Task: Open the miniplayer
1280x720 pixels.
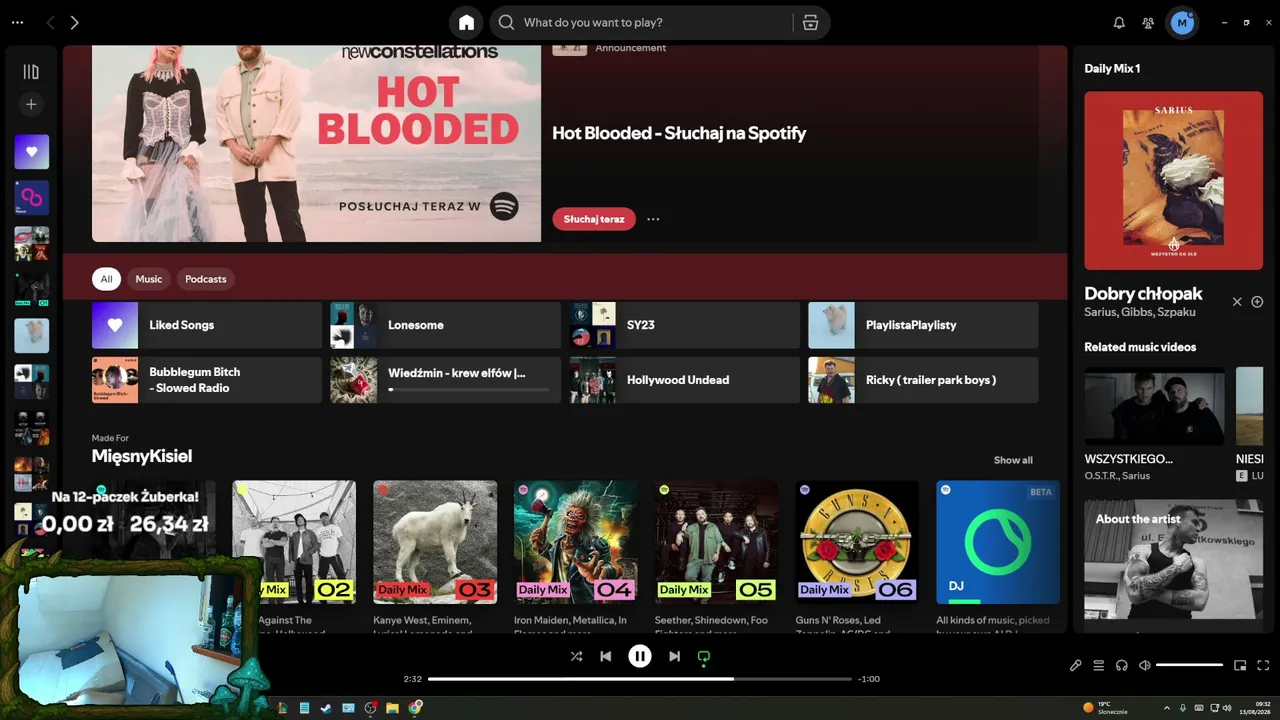Action: [x=1240, y=665]
